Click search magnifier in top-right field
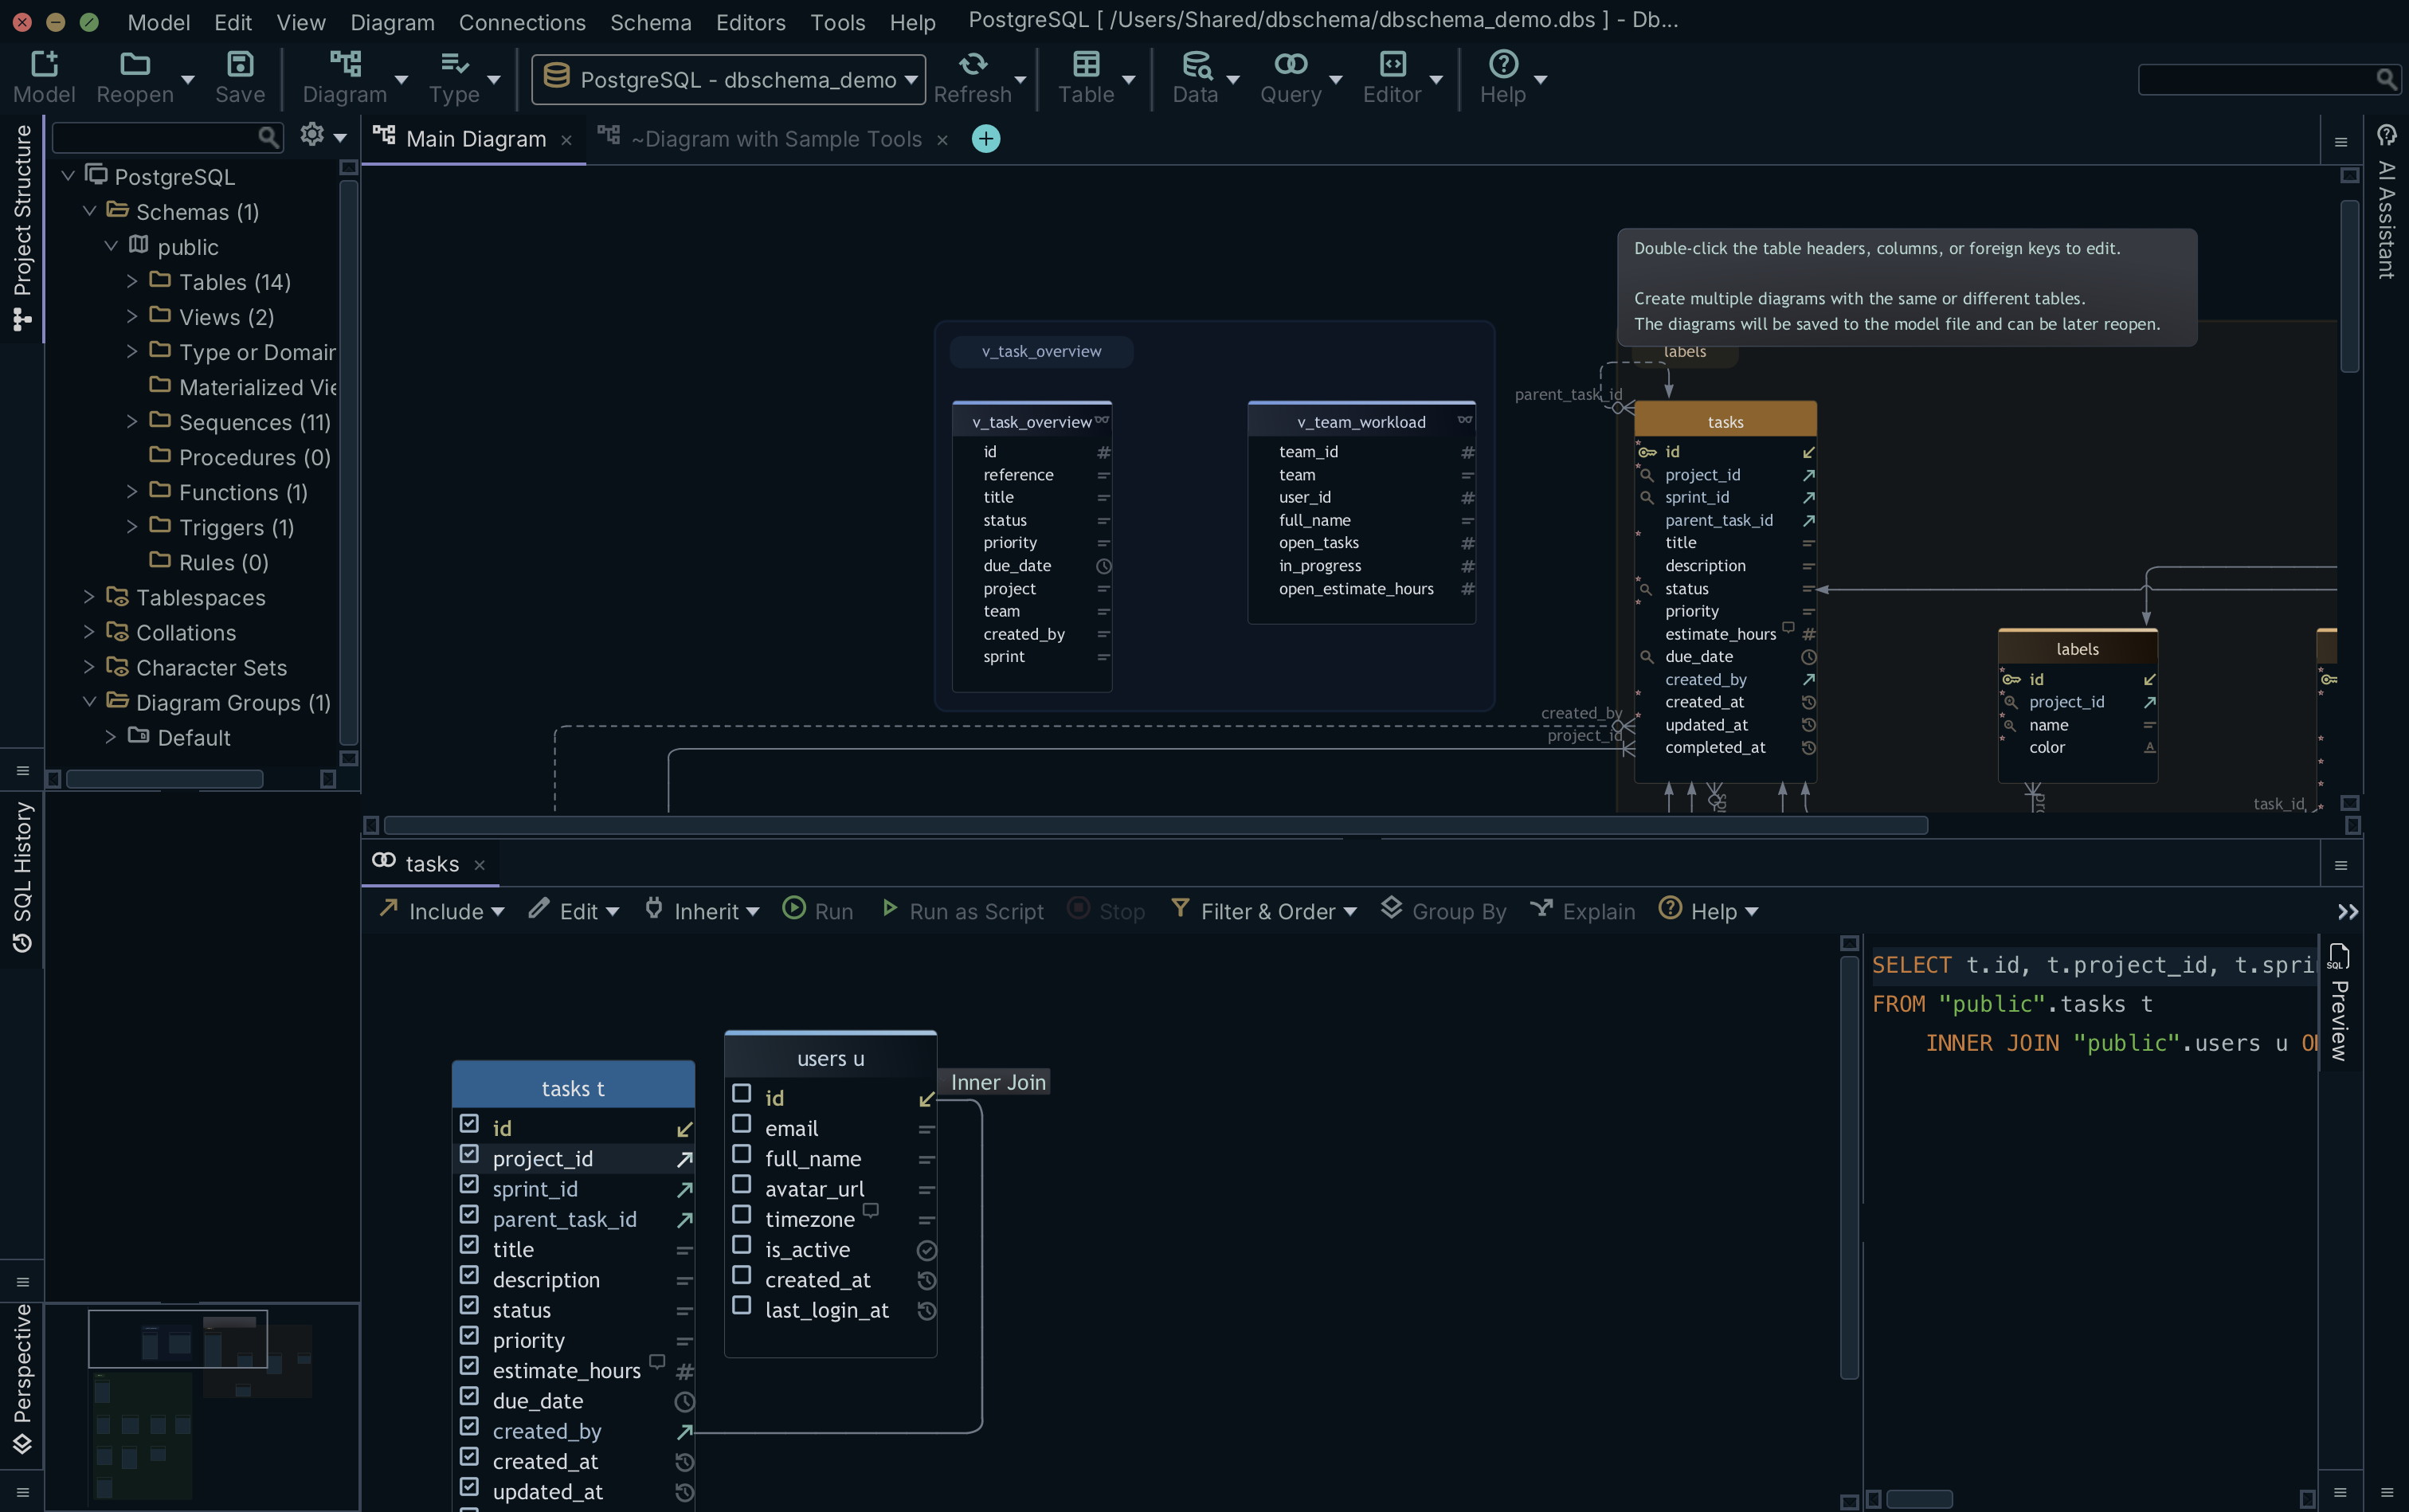The width and height of the screenshot is (2409, 1512). pos(2386,79)
